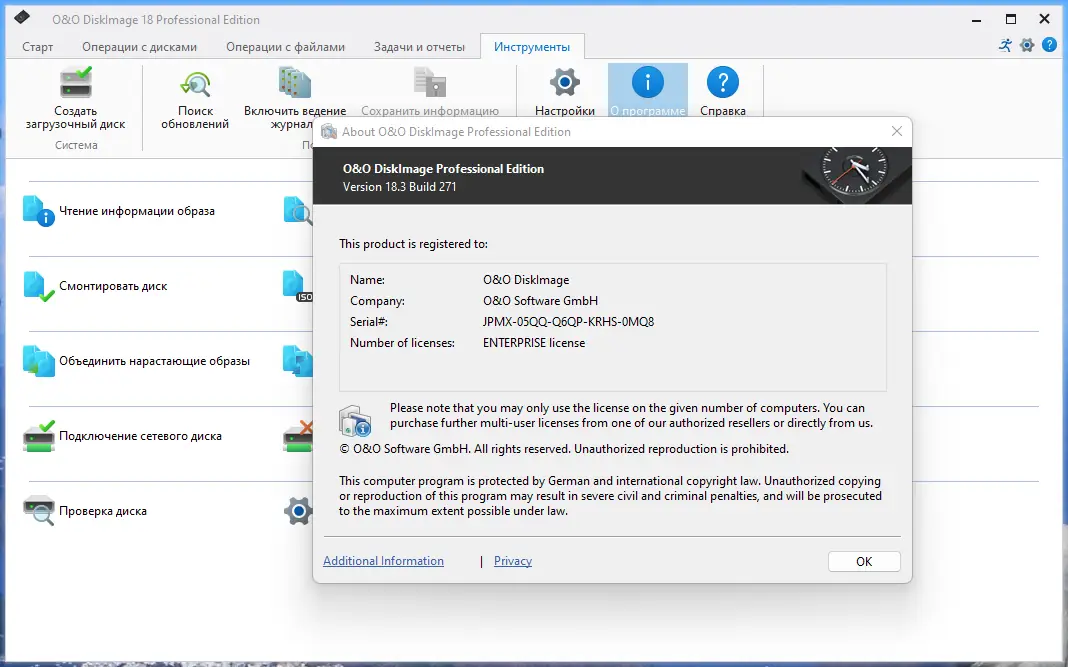The height and width of the screenshot is (667, 1068).
Task: Click the Name value O&O DiskImage
Action: (526, 279)
